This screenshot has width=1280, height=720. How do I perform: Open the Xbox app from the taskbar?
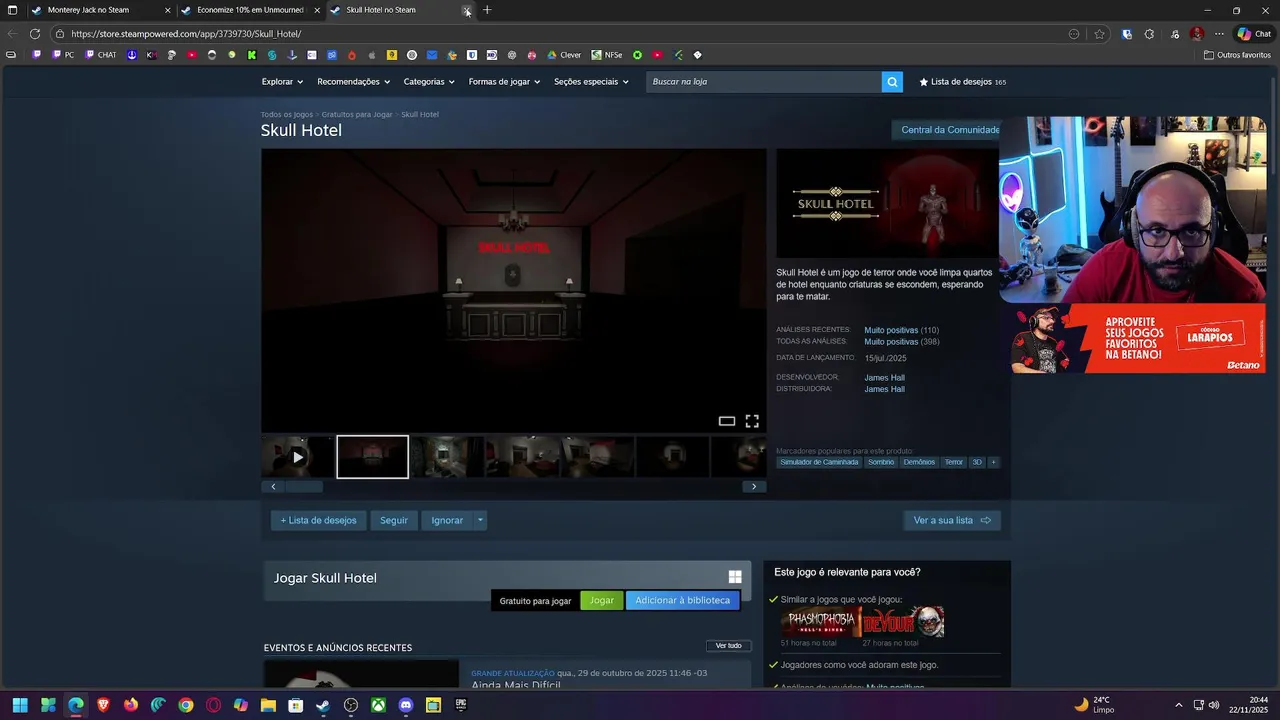coord(378,705)
